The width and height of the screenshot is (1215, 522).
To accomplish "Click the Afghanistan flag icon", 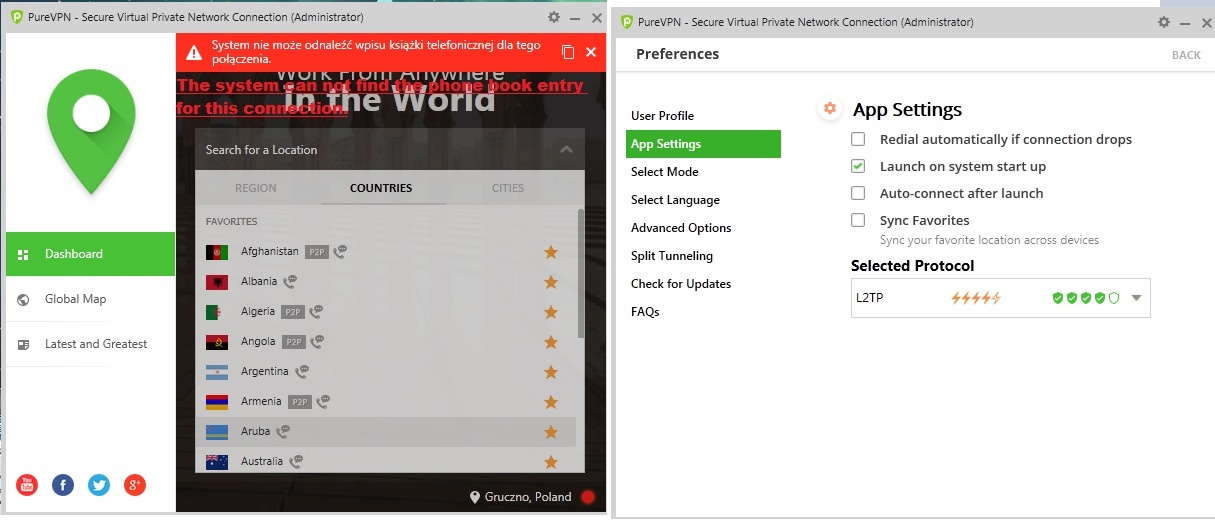I will click(x=217, y=252).
